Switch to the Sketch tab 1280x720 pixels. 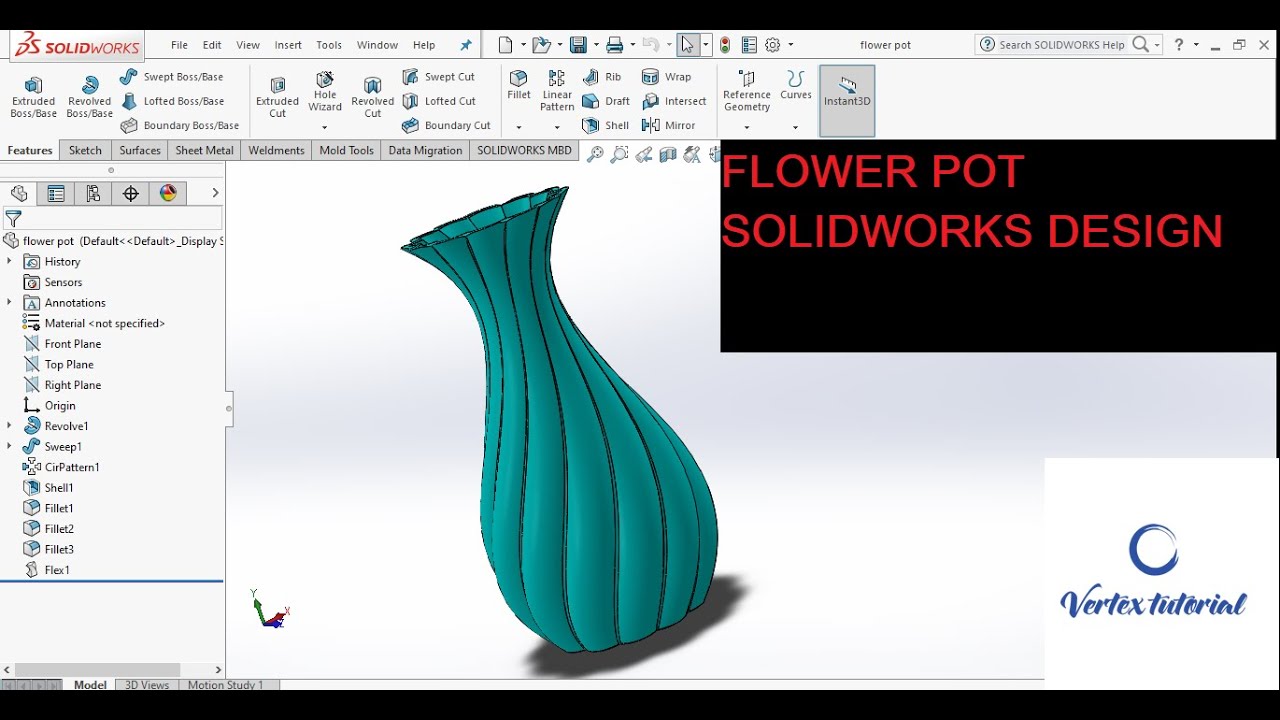pos(85,151)
